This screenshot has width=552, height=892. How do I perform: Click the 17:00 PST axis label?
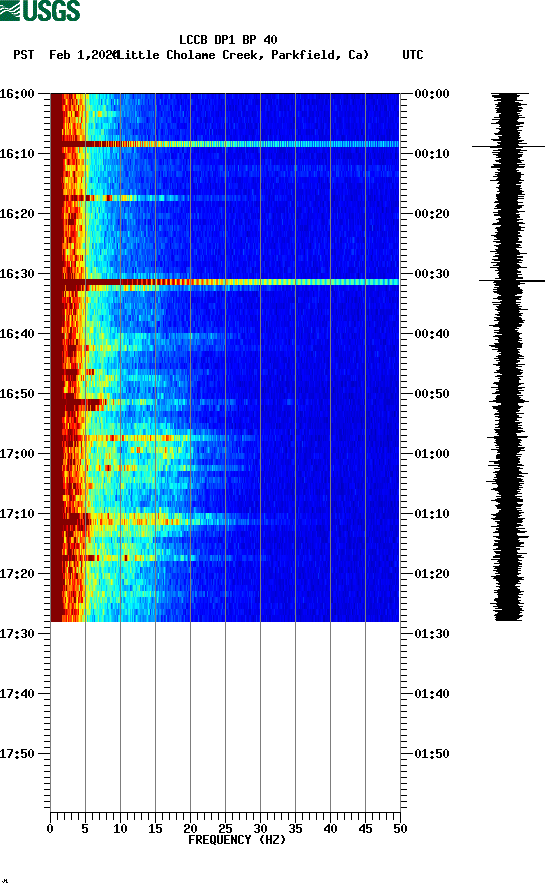click(17, 454)
